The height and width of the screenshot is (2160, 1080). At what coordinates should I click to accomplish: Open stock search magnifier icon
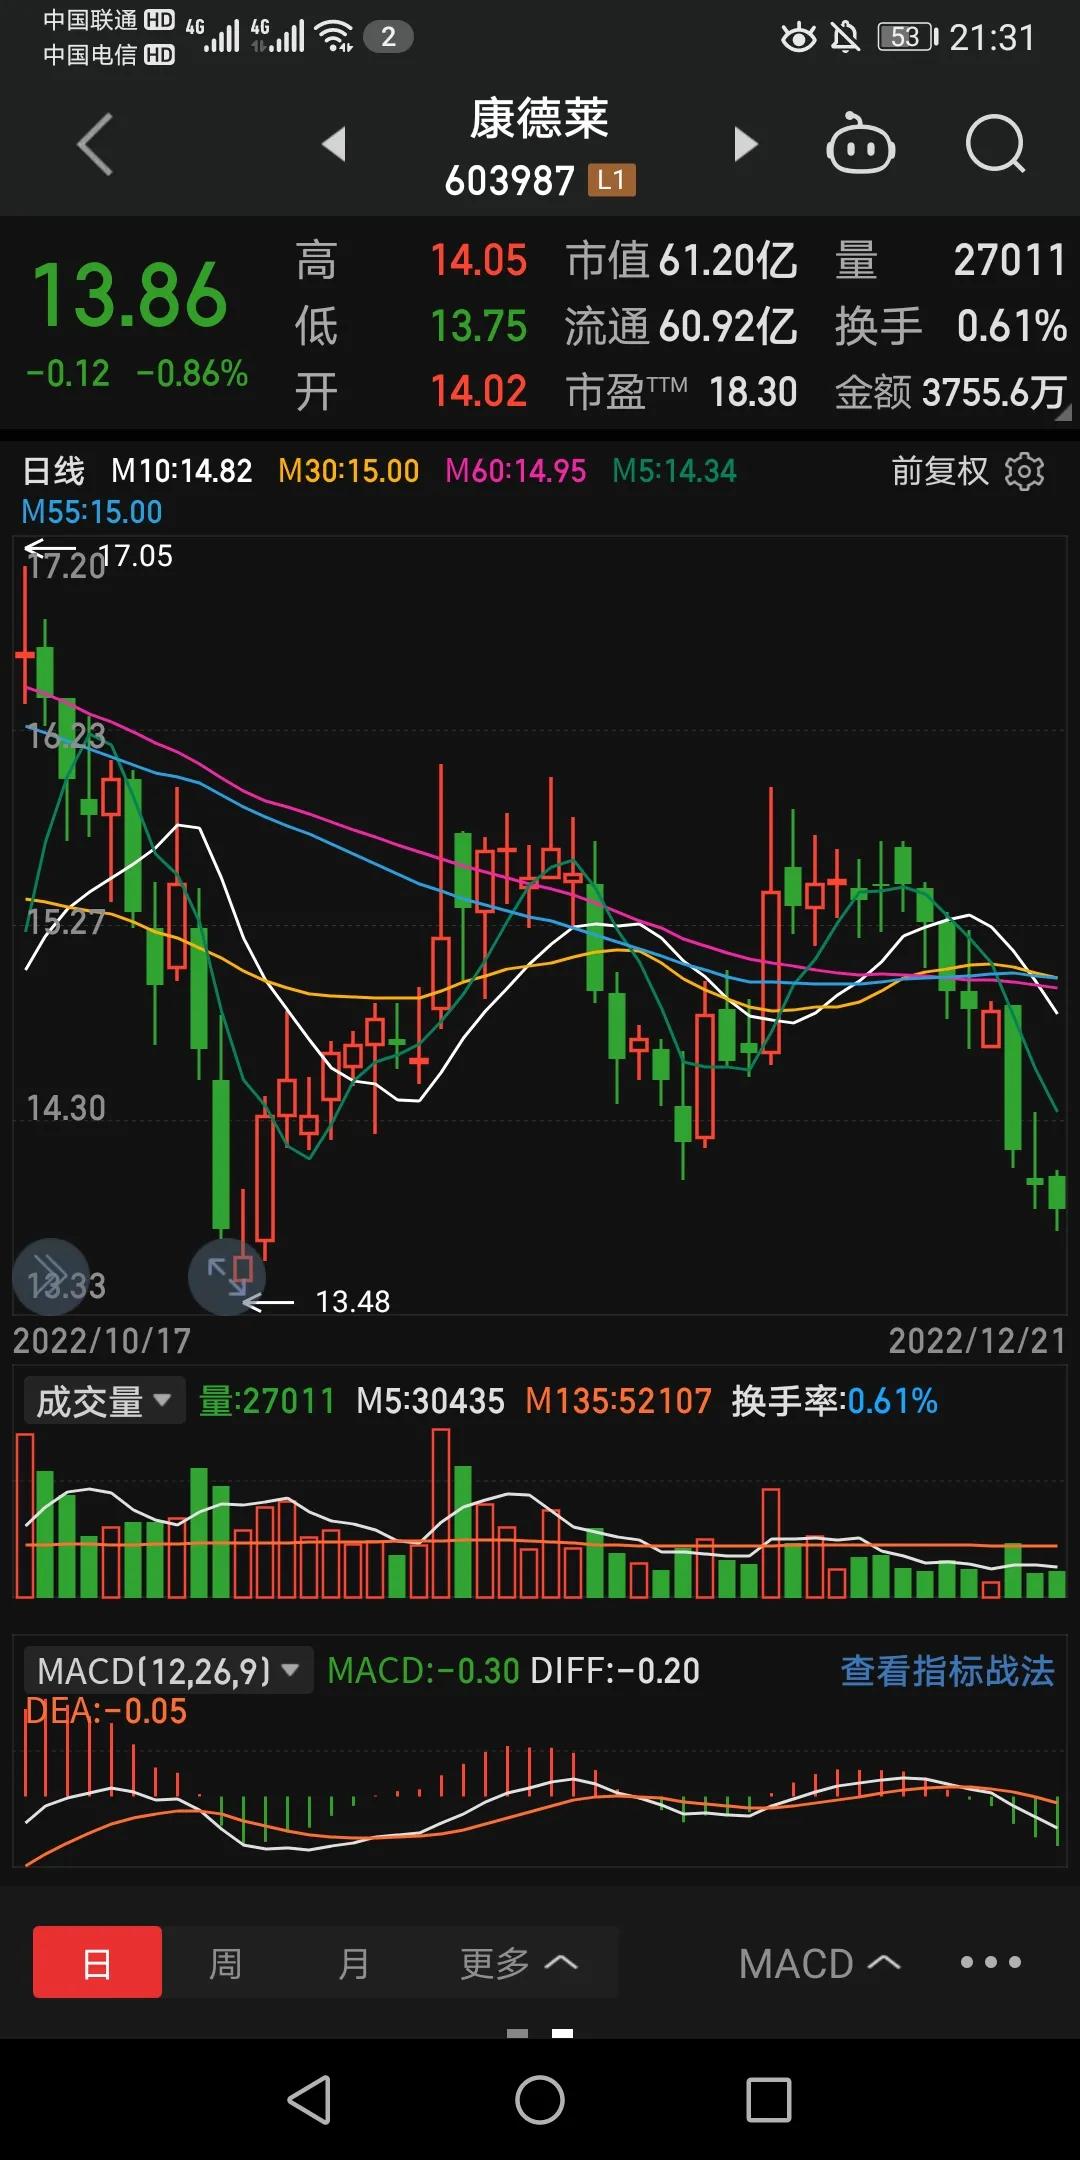click(x=996, y=144)
